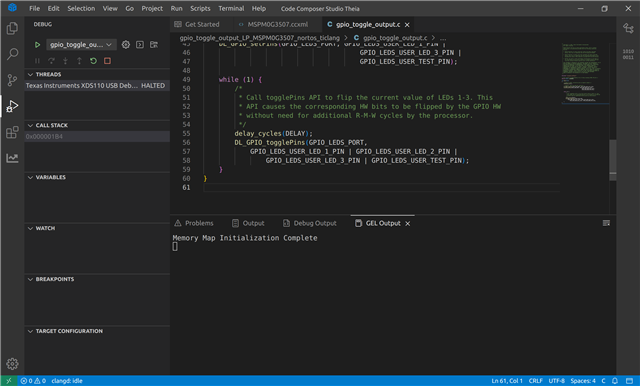
Task: Open the Terminal menu
Action: [x=231, y=8]
